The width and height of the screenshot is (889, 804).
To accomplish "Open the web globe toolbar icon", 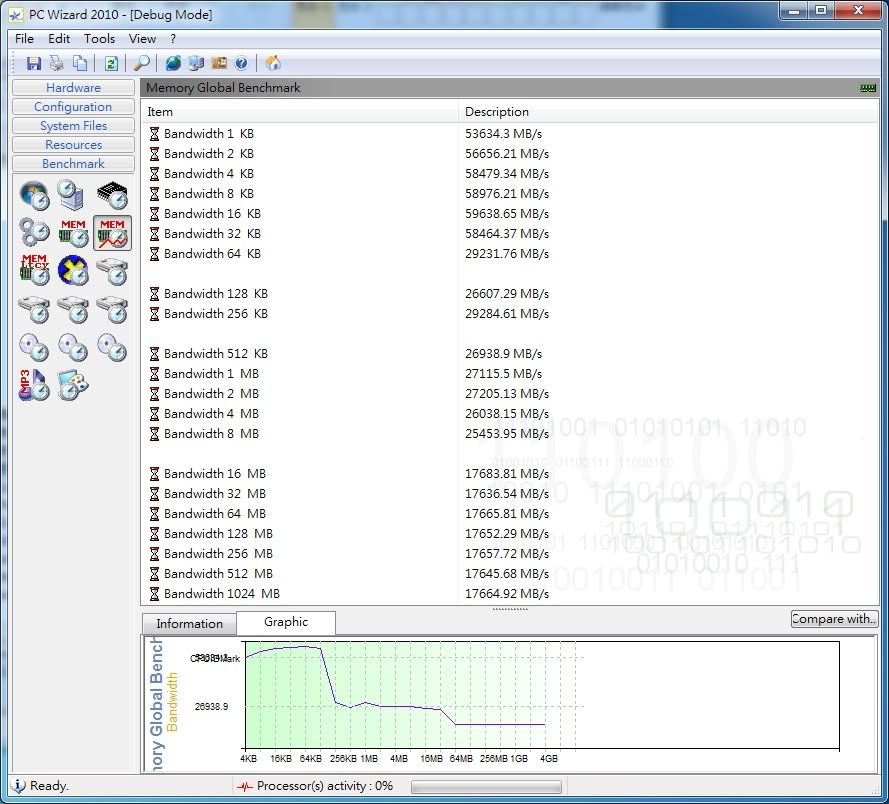I will pyautogui.click(x=173, y=63).
